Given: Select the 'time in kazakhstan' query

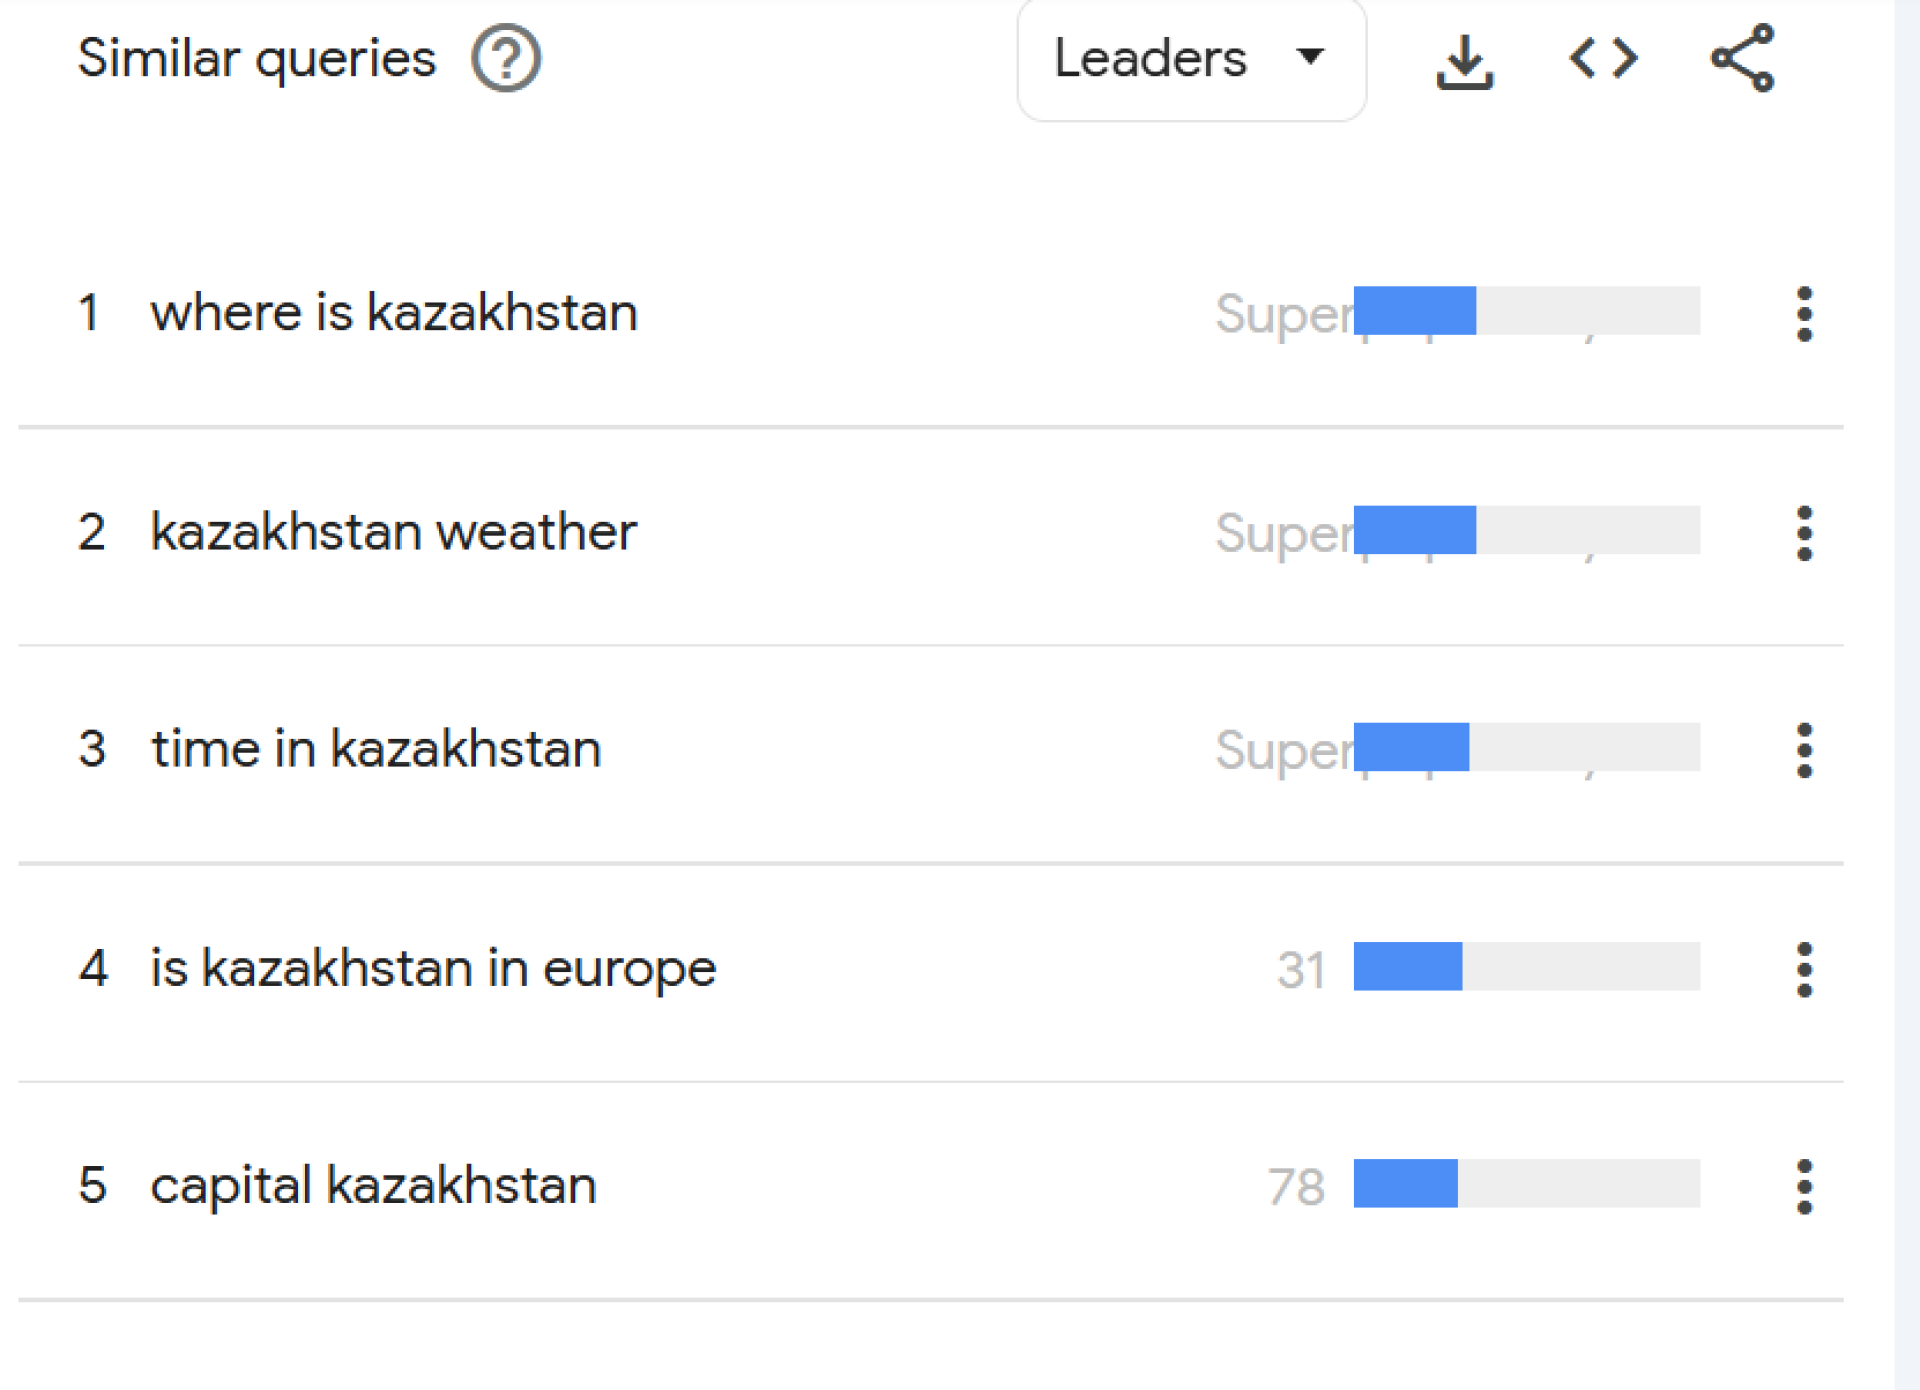Looking at the screenshot, I should click(376, 749).
